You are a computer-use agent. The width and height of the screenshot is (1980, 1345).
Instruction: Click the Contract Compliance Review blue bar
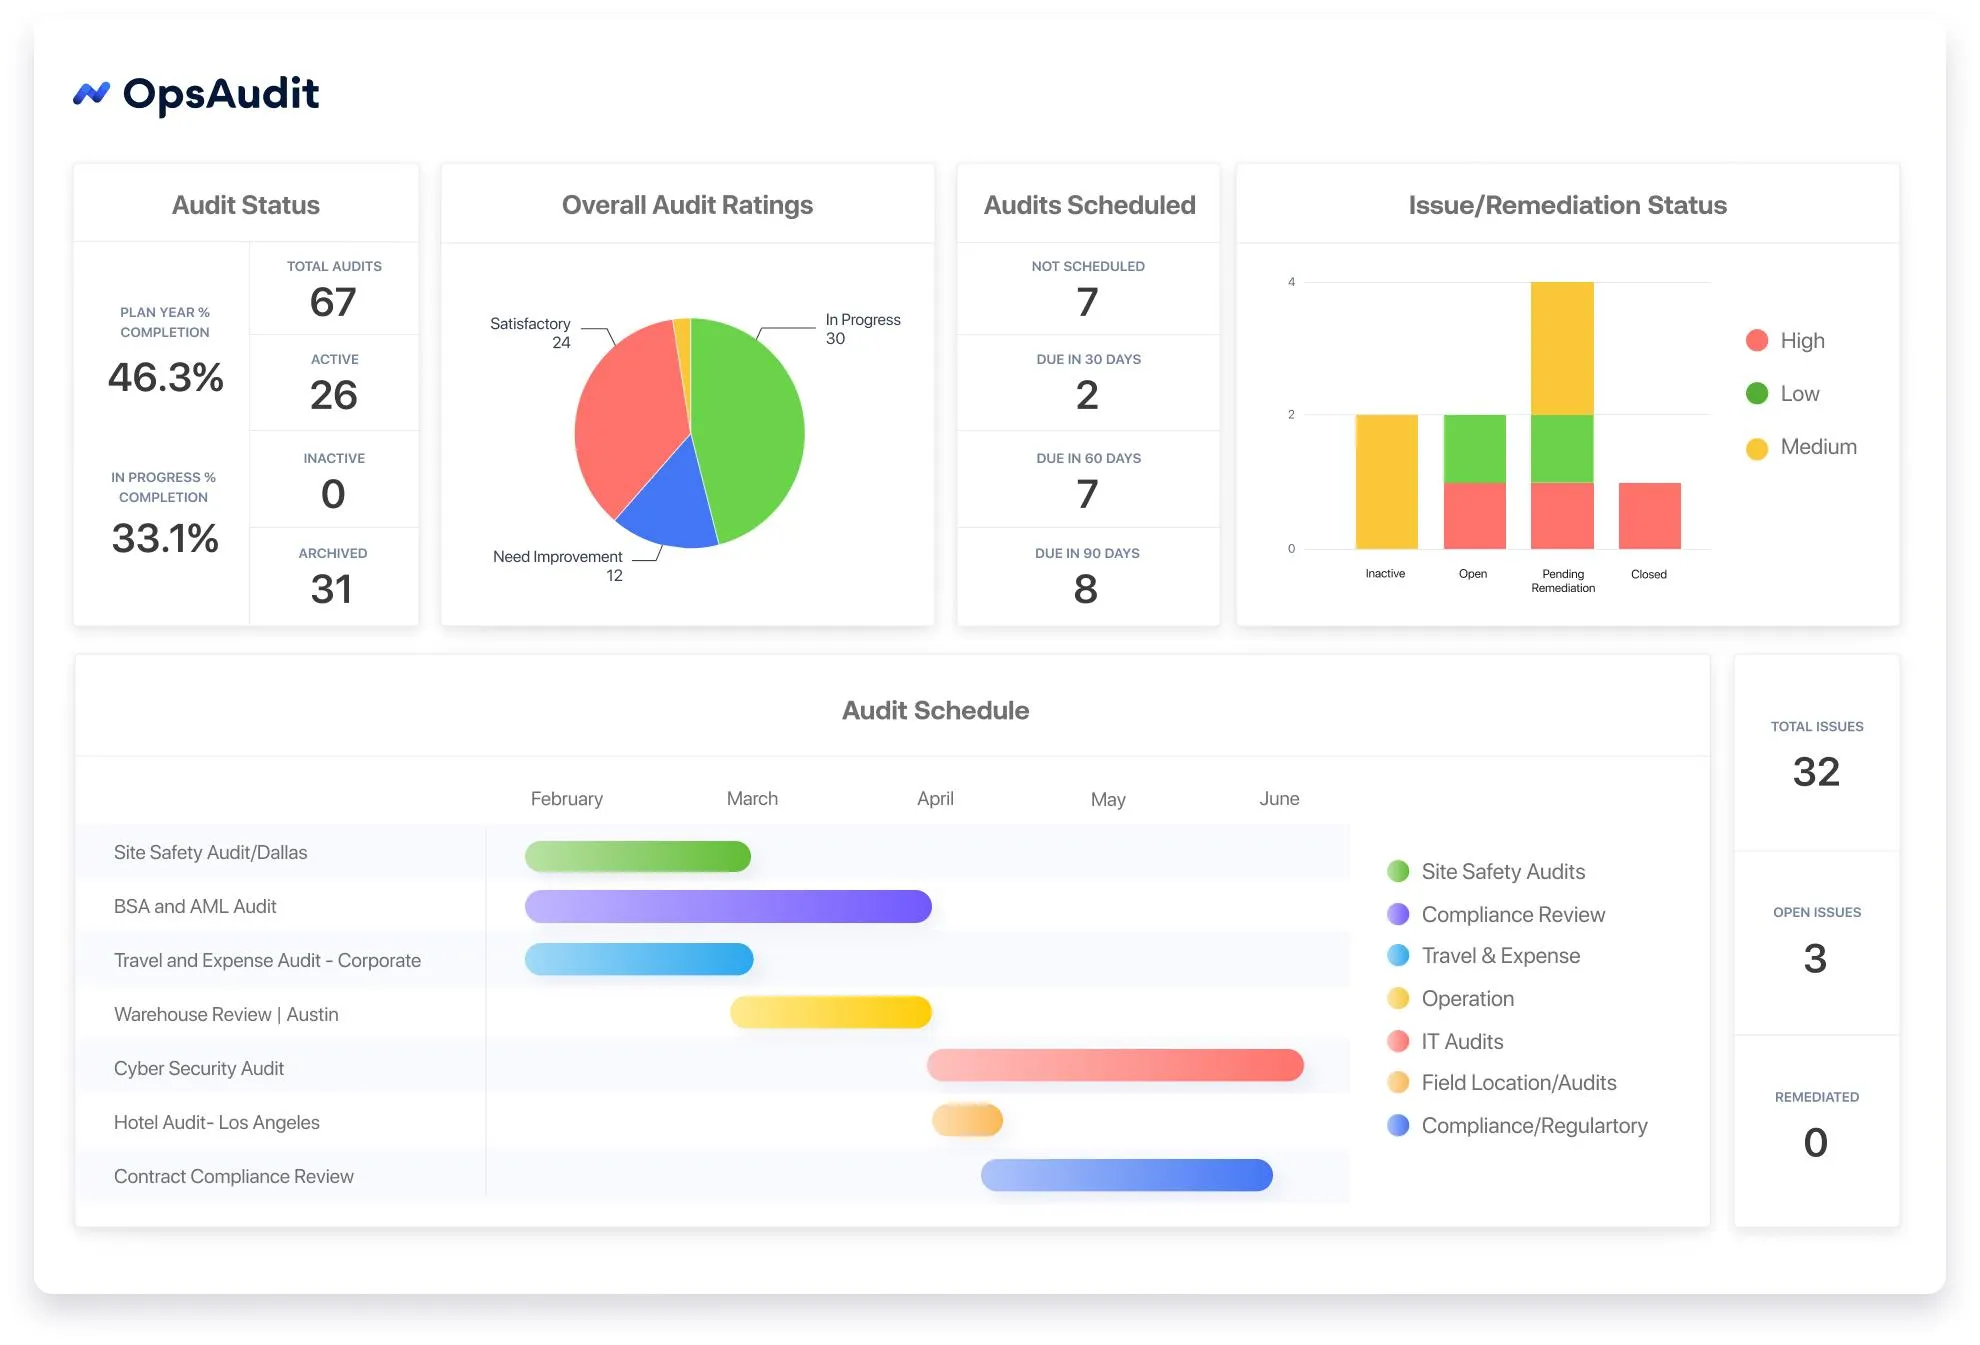coord(1127,1175)
